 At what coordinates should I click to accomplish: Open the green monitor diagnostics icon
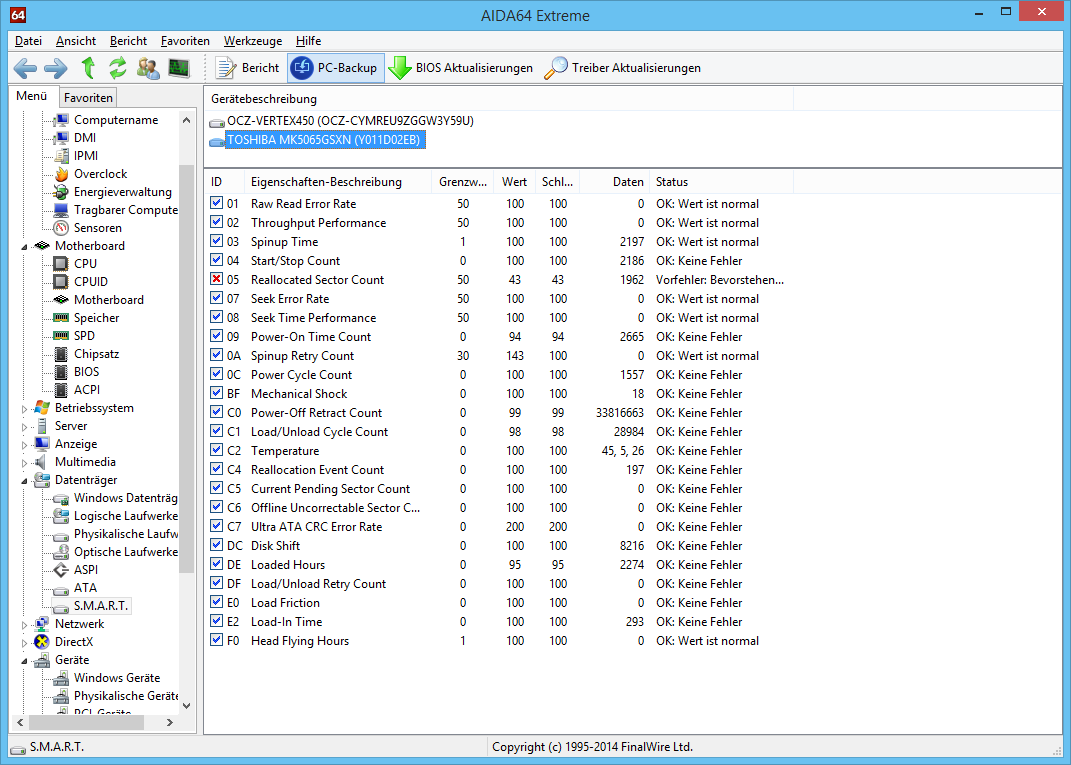click(179, 68)
